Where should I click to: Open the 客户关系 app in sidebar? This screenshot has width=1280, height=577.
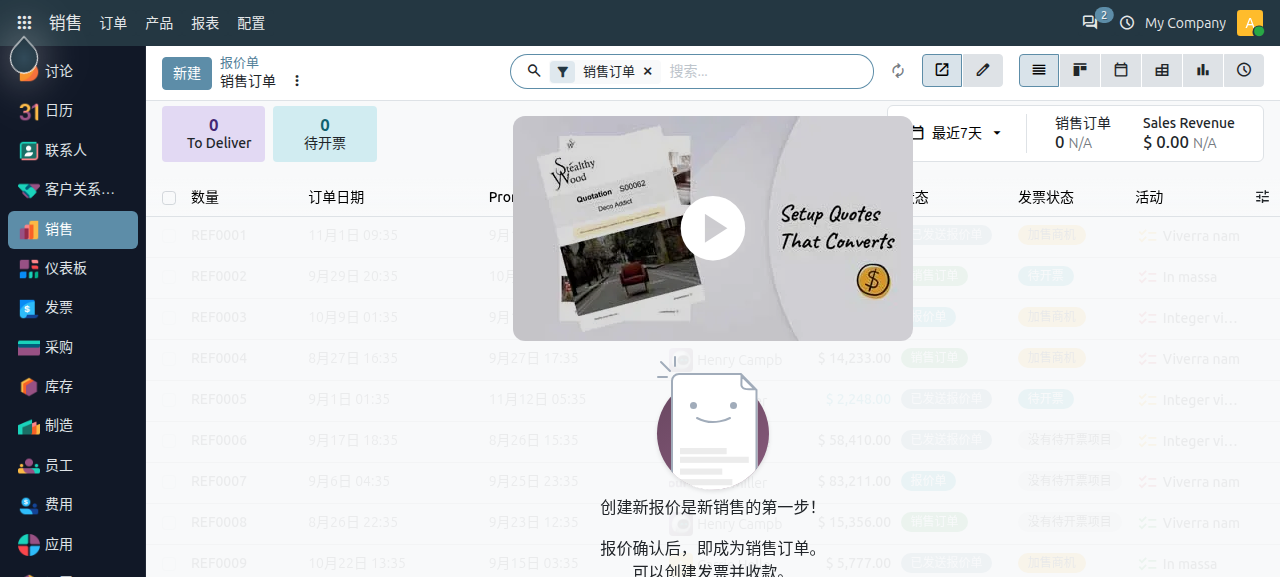point(73,189)
